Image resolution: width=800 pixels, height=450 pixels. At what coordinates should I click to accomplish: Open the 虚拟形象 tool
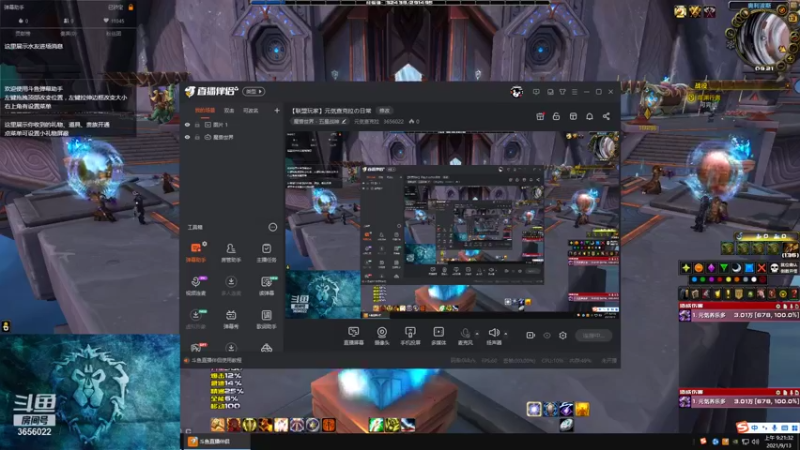click(x=196, y=318)
